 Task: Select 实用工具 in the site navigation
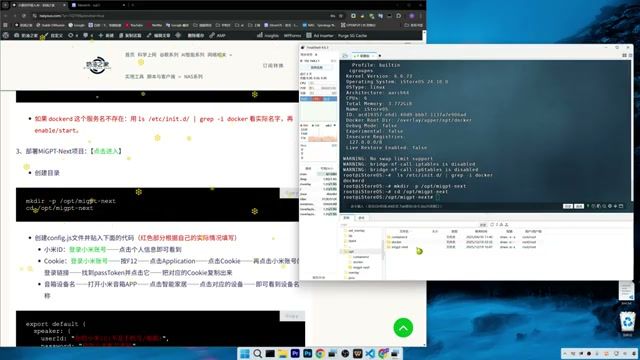click(x=134, y=77)
